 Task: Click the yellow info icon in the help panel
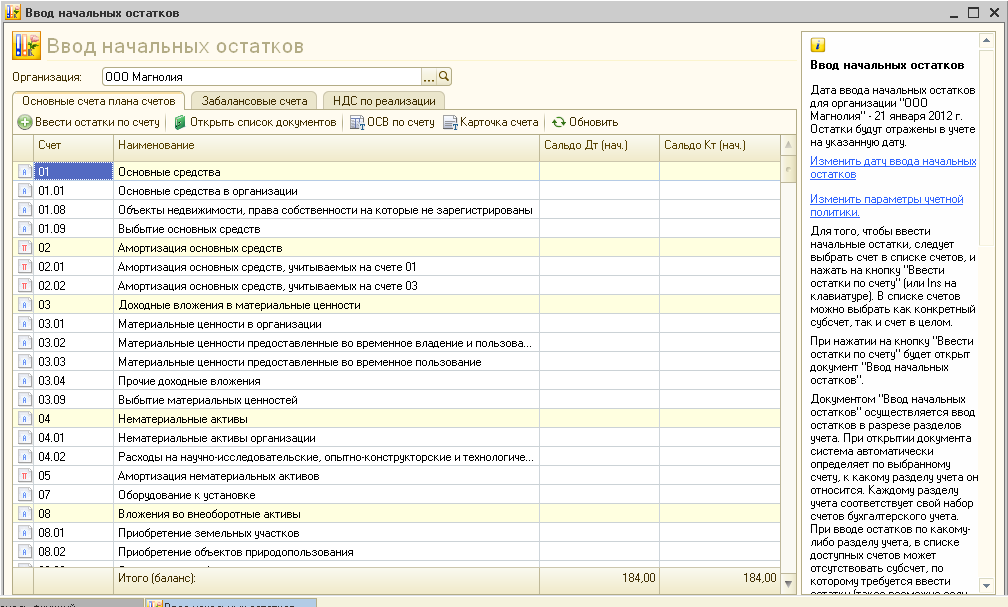tap(818, 44)
